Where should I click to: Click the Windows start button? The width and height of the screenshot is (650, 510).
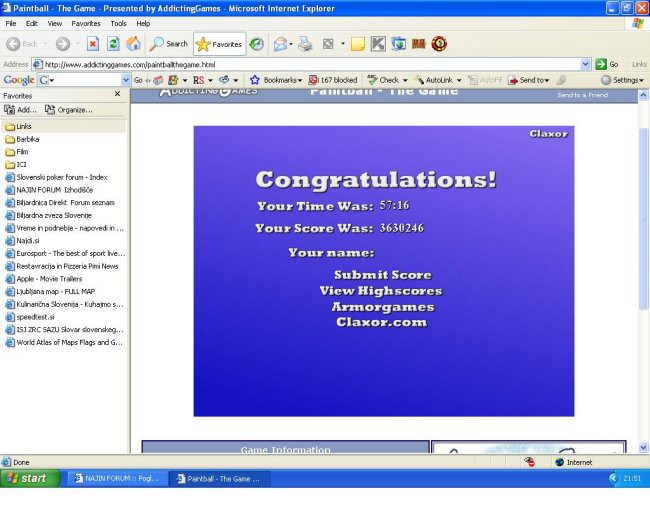click(x=30, y=478)
